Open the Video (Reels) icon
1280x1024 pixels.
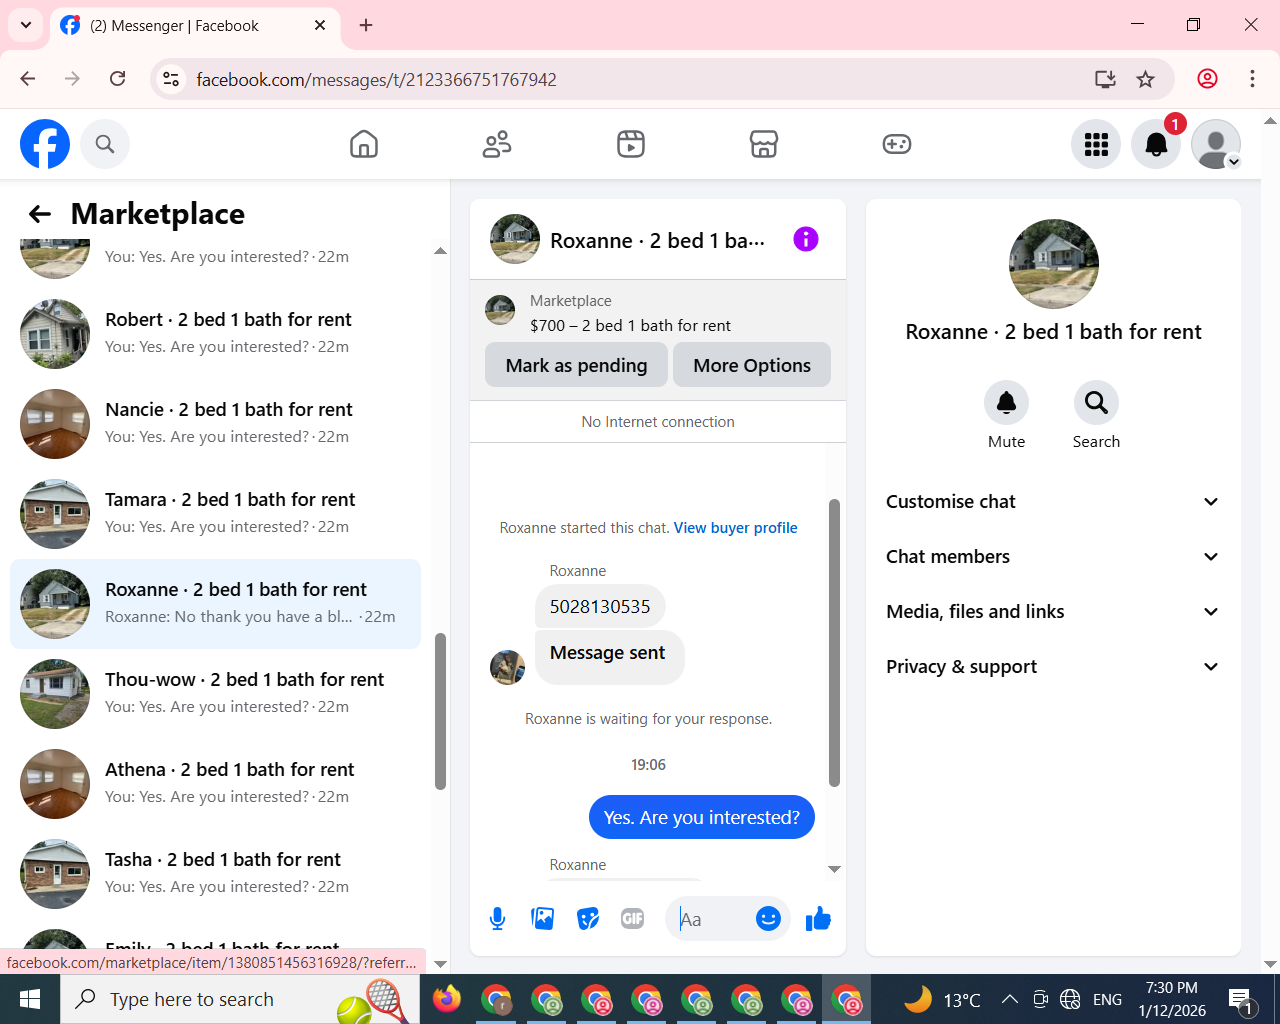point(631,144)
